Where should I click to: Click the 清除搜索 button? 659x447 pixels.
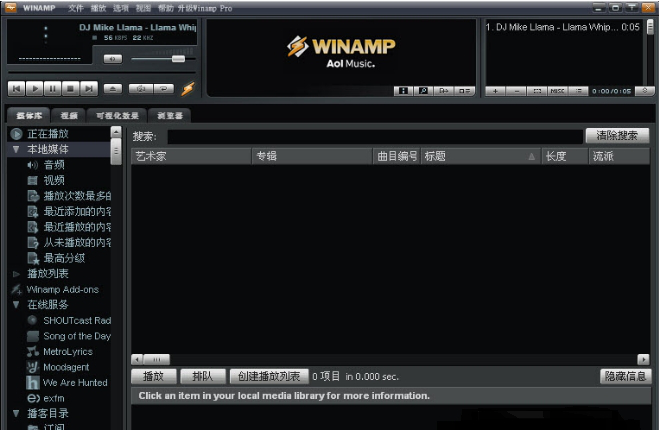coord(617,136)
